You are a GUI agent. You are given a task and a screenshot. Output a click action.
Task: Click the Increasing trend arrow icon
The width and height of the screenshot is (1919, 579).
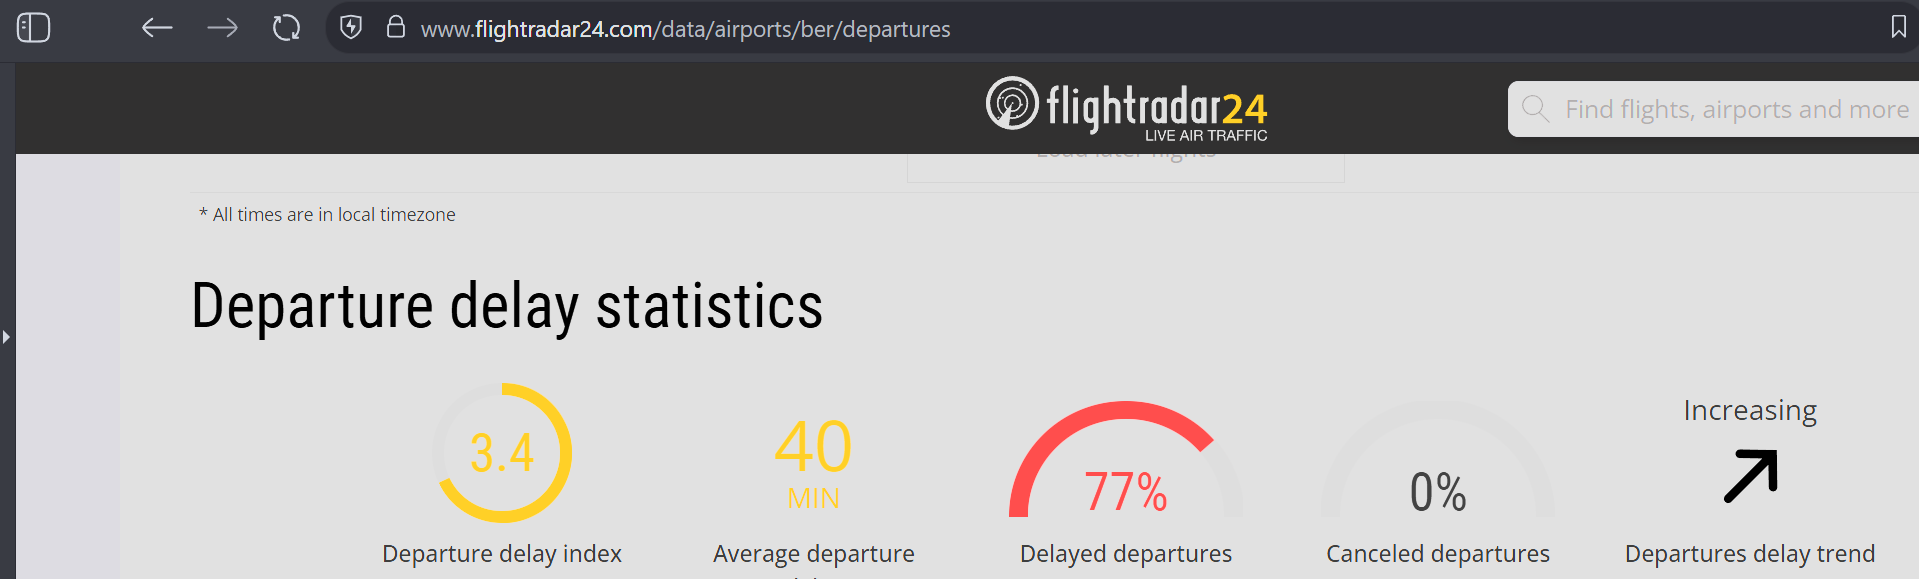1751,476
